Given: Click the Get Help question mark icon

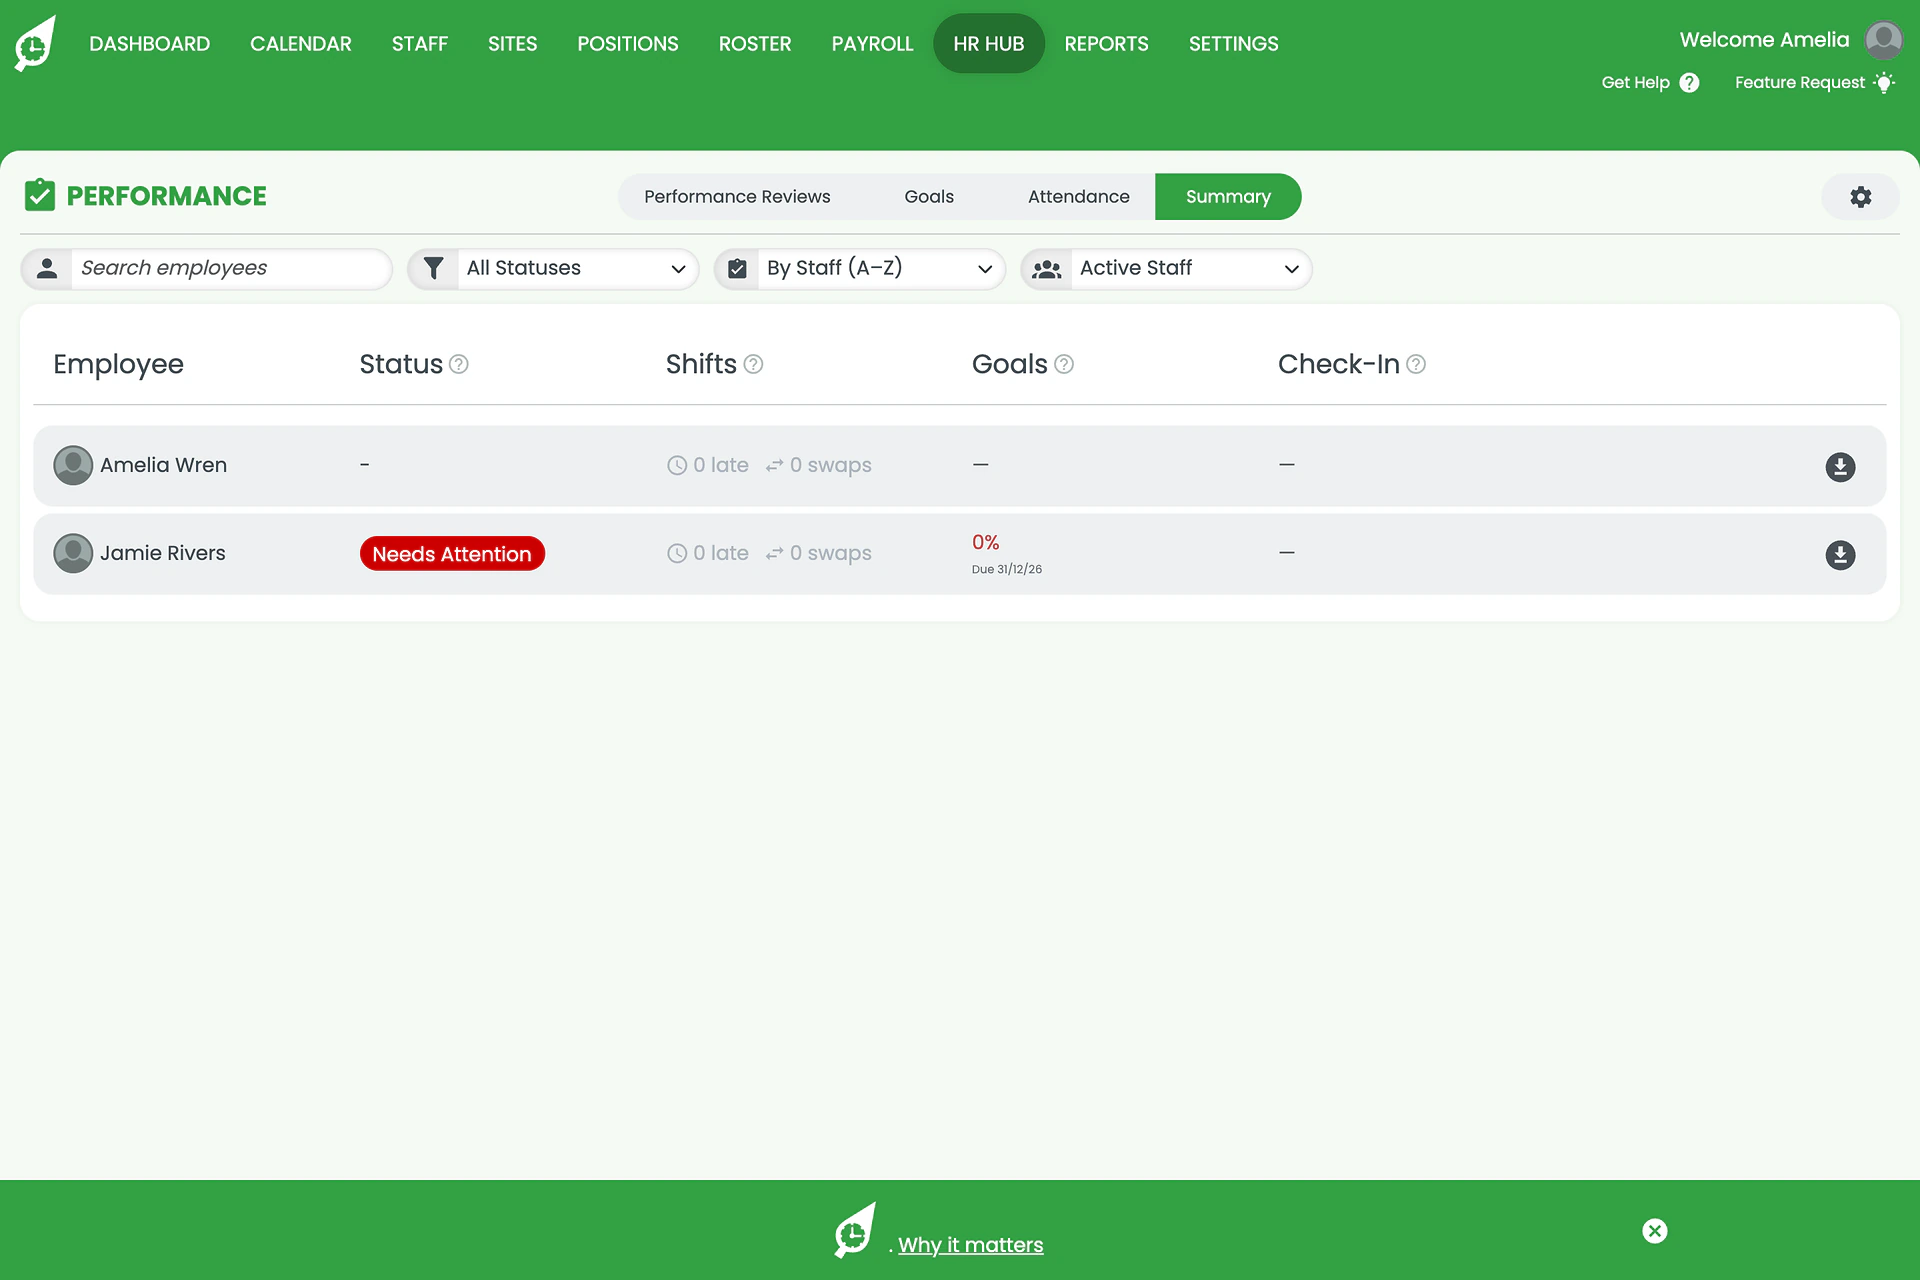Looking at the screenshot, I should [1689, 83].
